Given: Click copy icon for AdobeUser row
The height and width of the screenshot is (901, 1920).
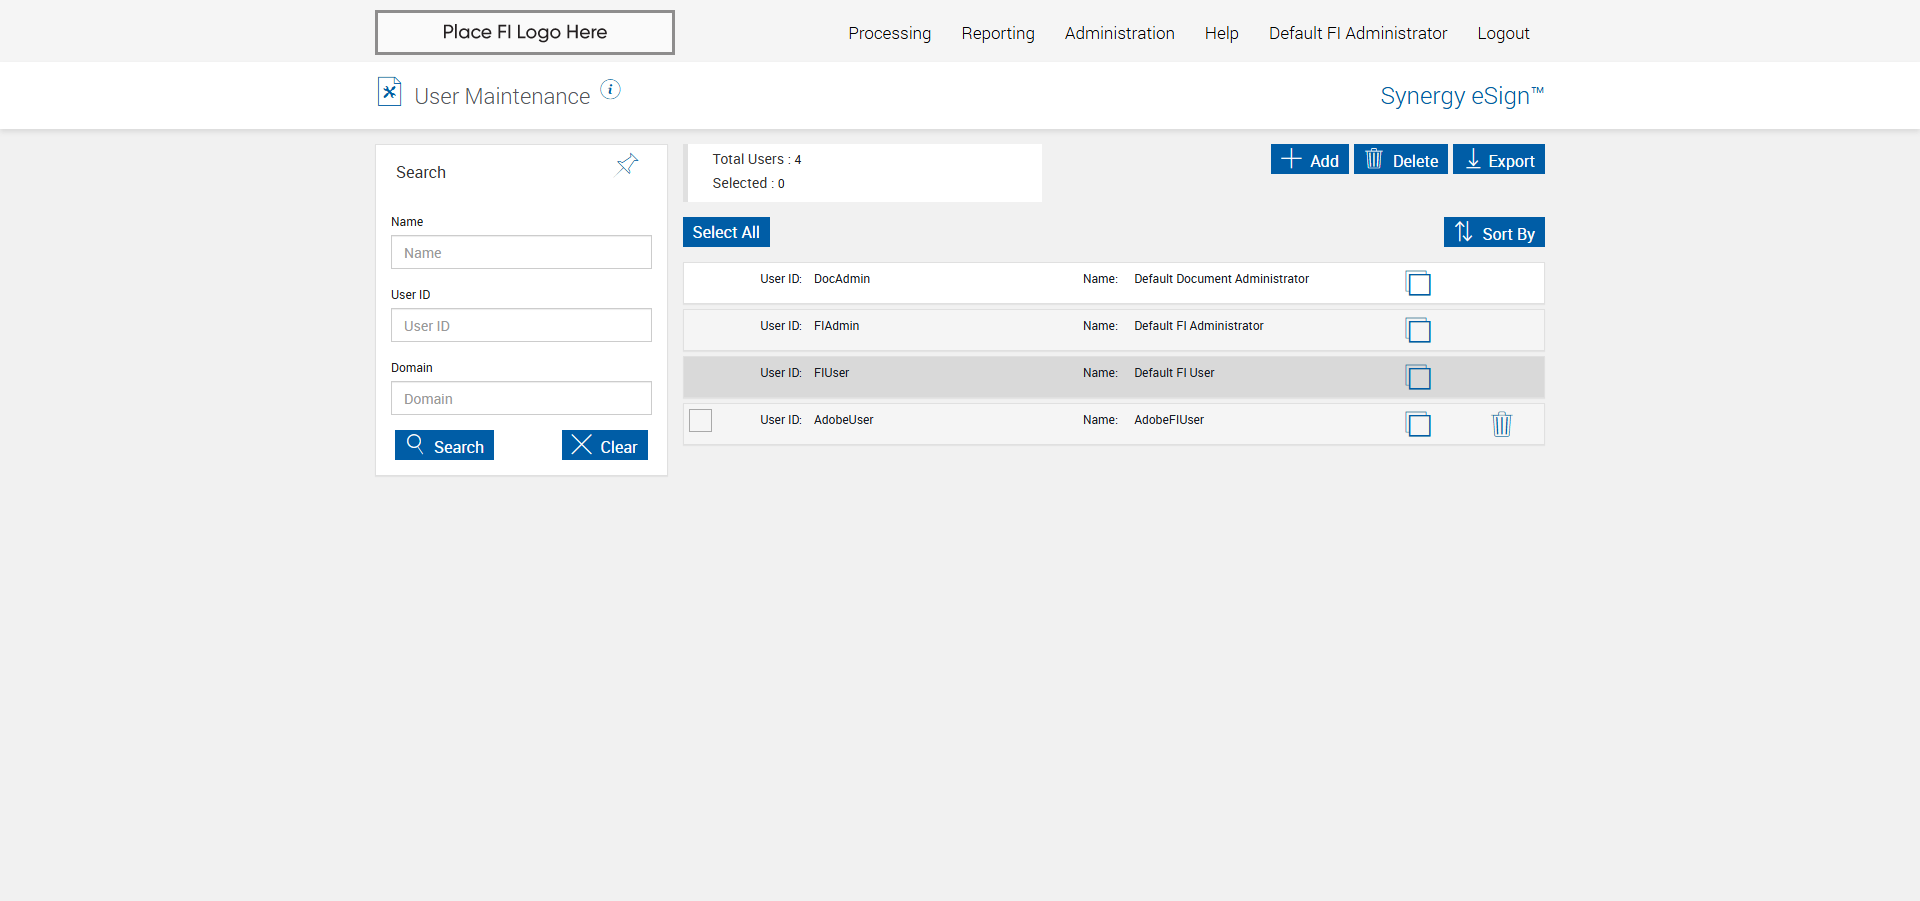Looking at the screenshot, I should coord(1418,424).
